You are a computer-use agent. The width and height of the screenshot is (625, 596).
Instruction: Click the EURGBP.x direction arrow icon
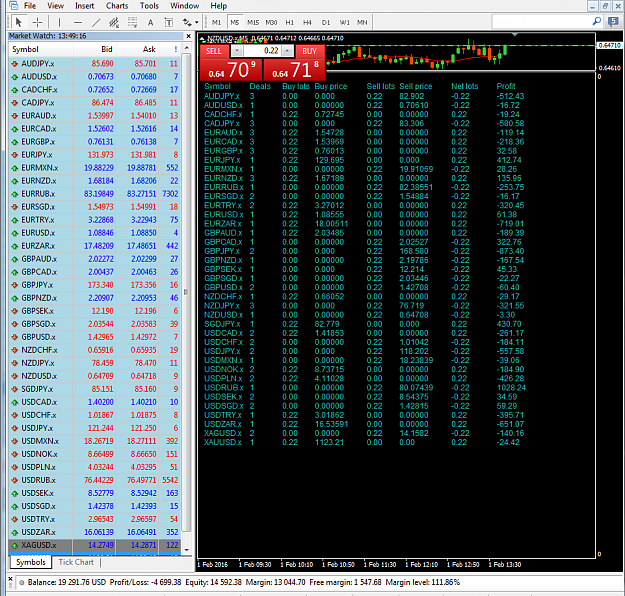(x=15, y=142)
